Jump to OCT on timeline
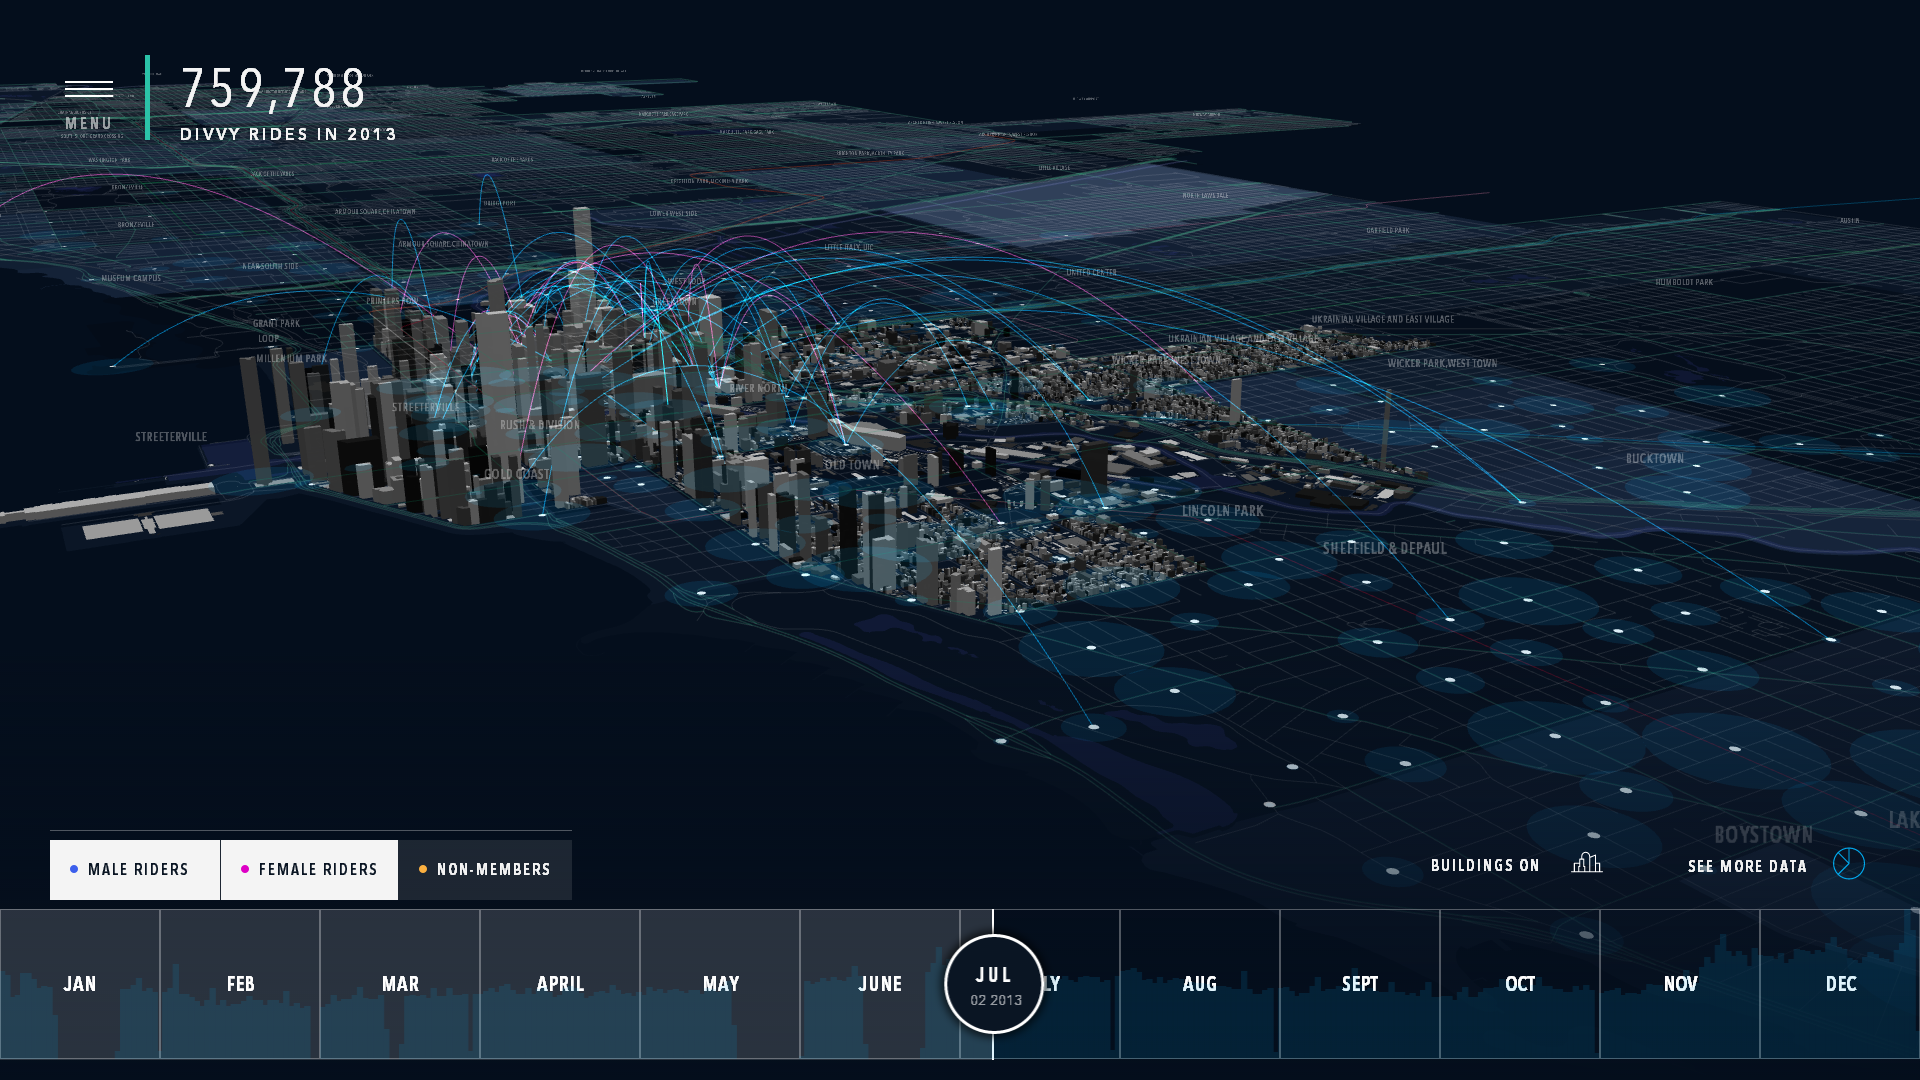 click(1520, 984)
